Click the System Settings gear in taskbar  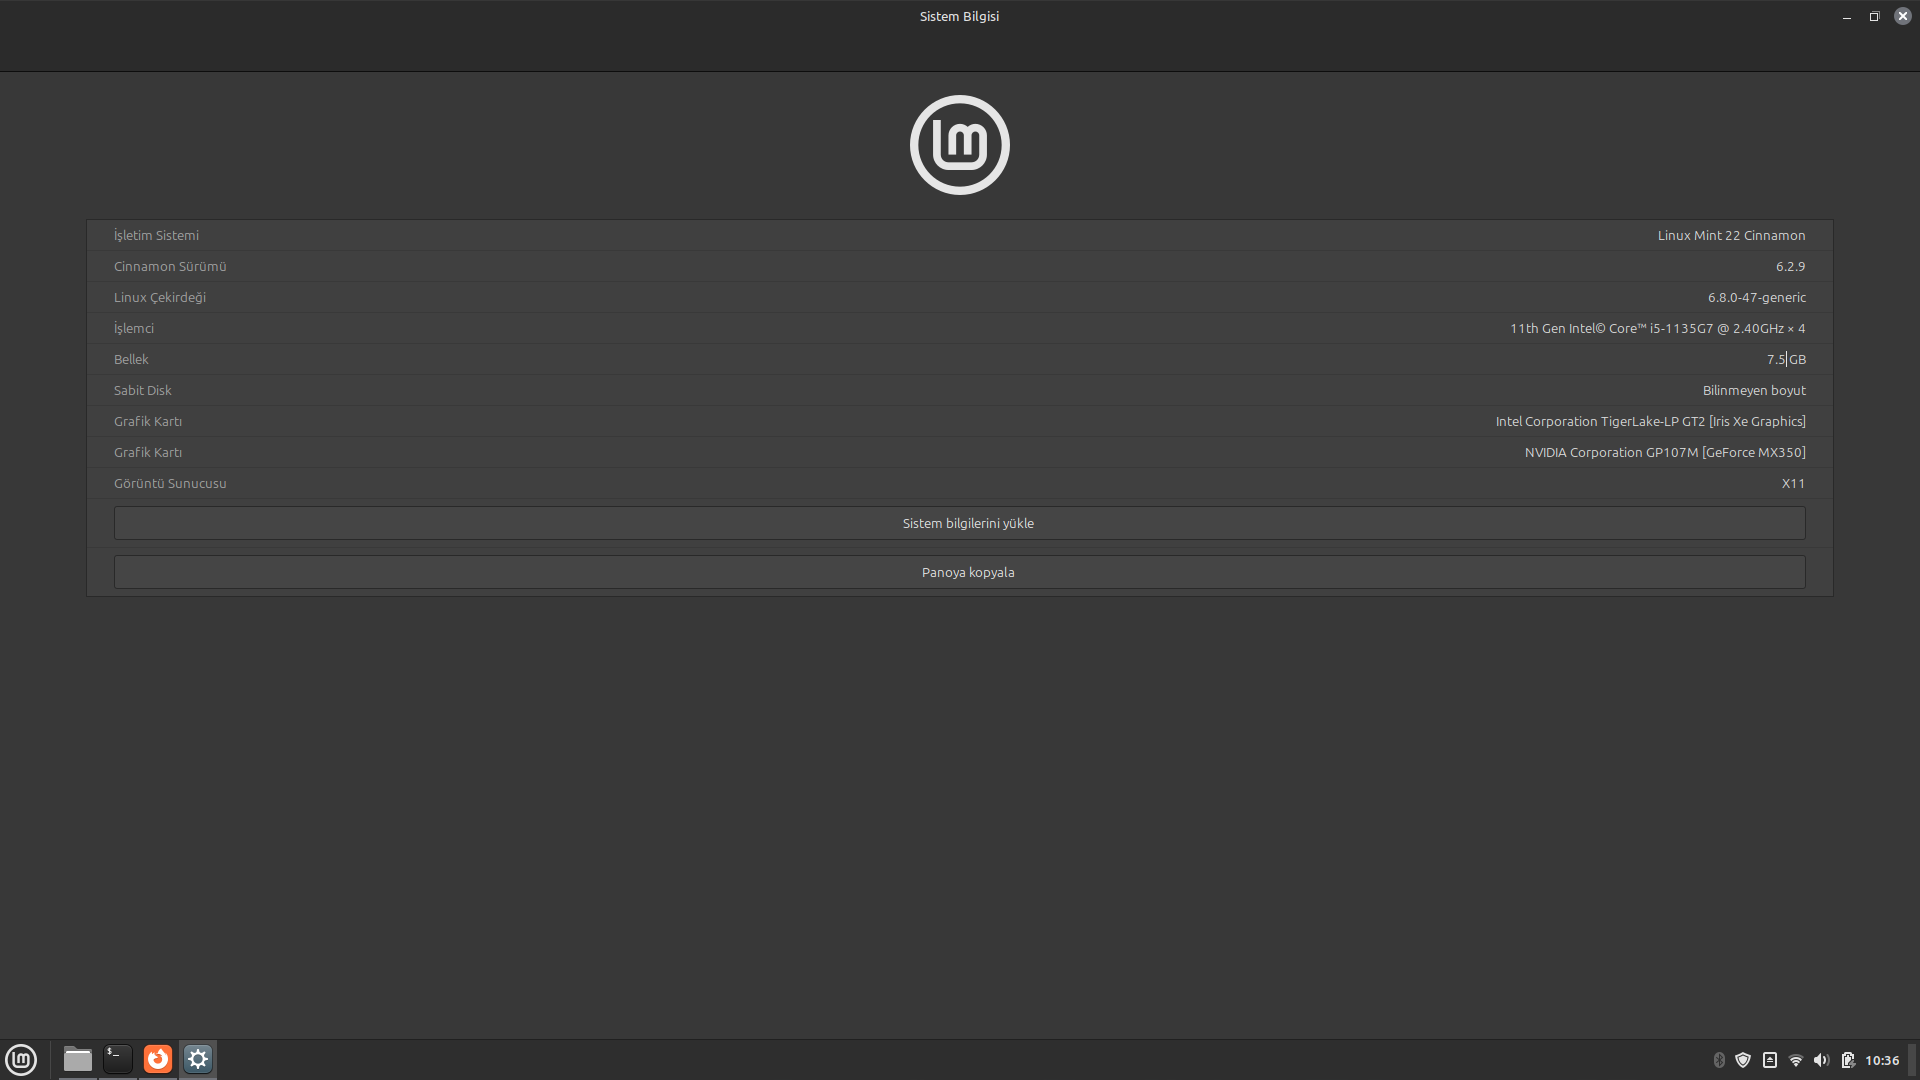coord(198,1059)
